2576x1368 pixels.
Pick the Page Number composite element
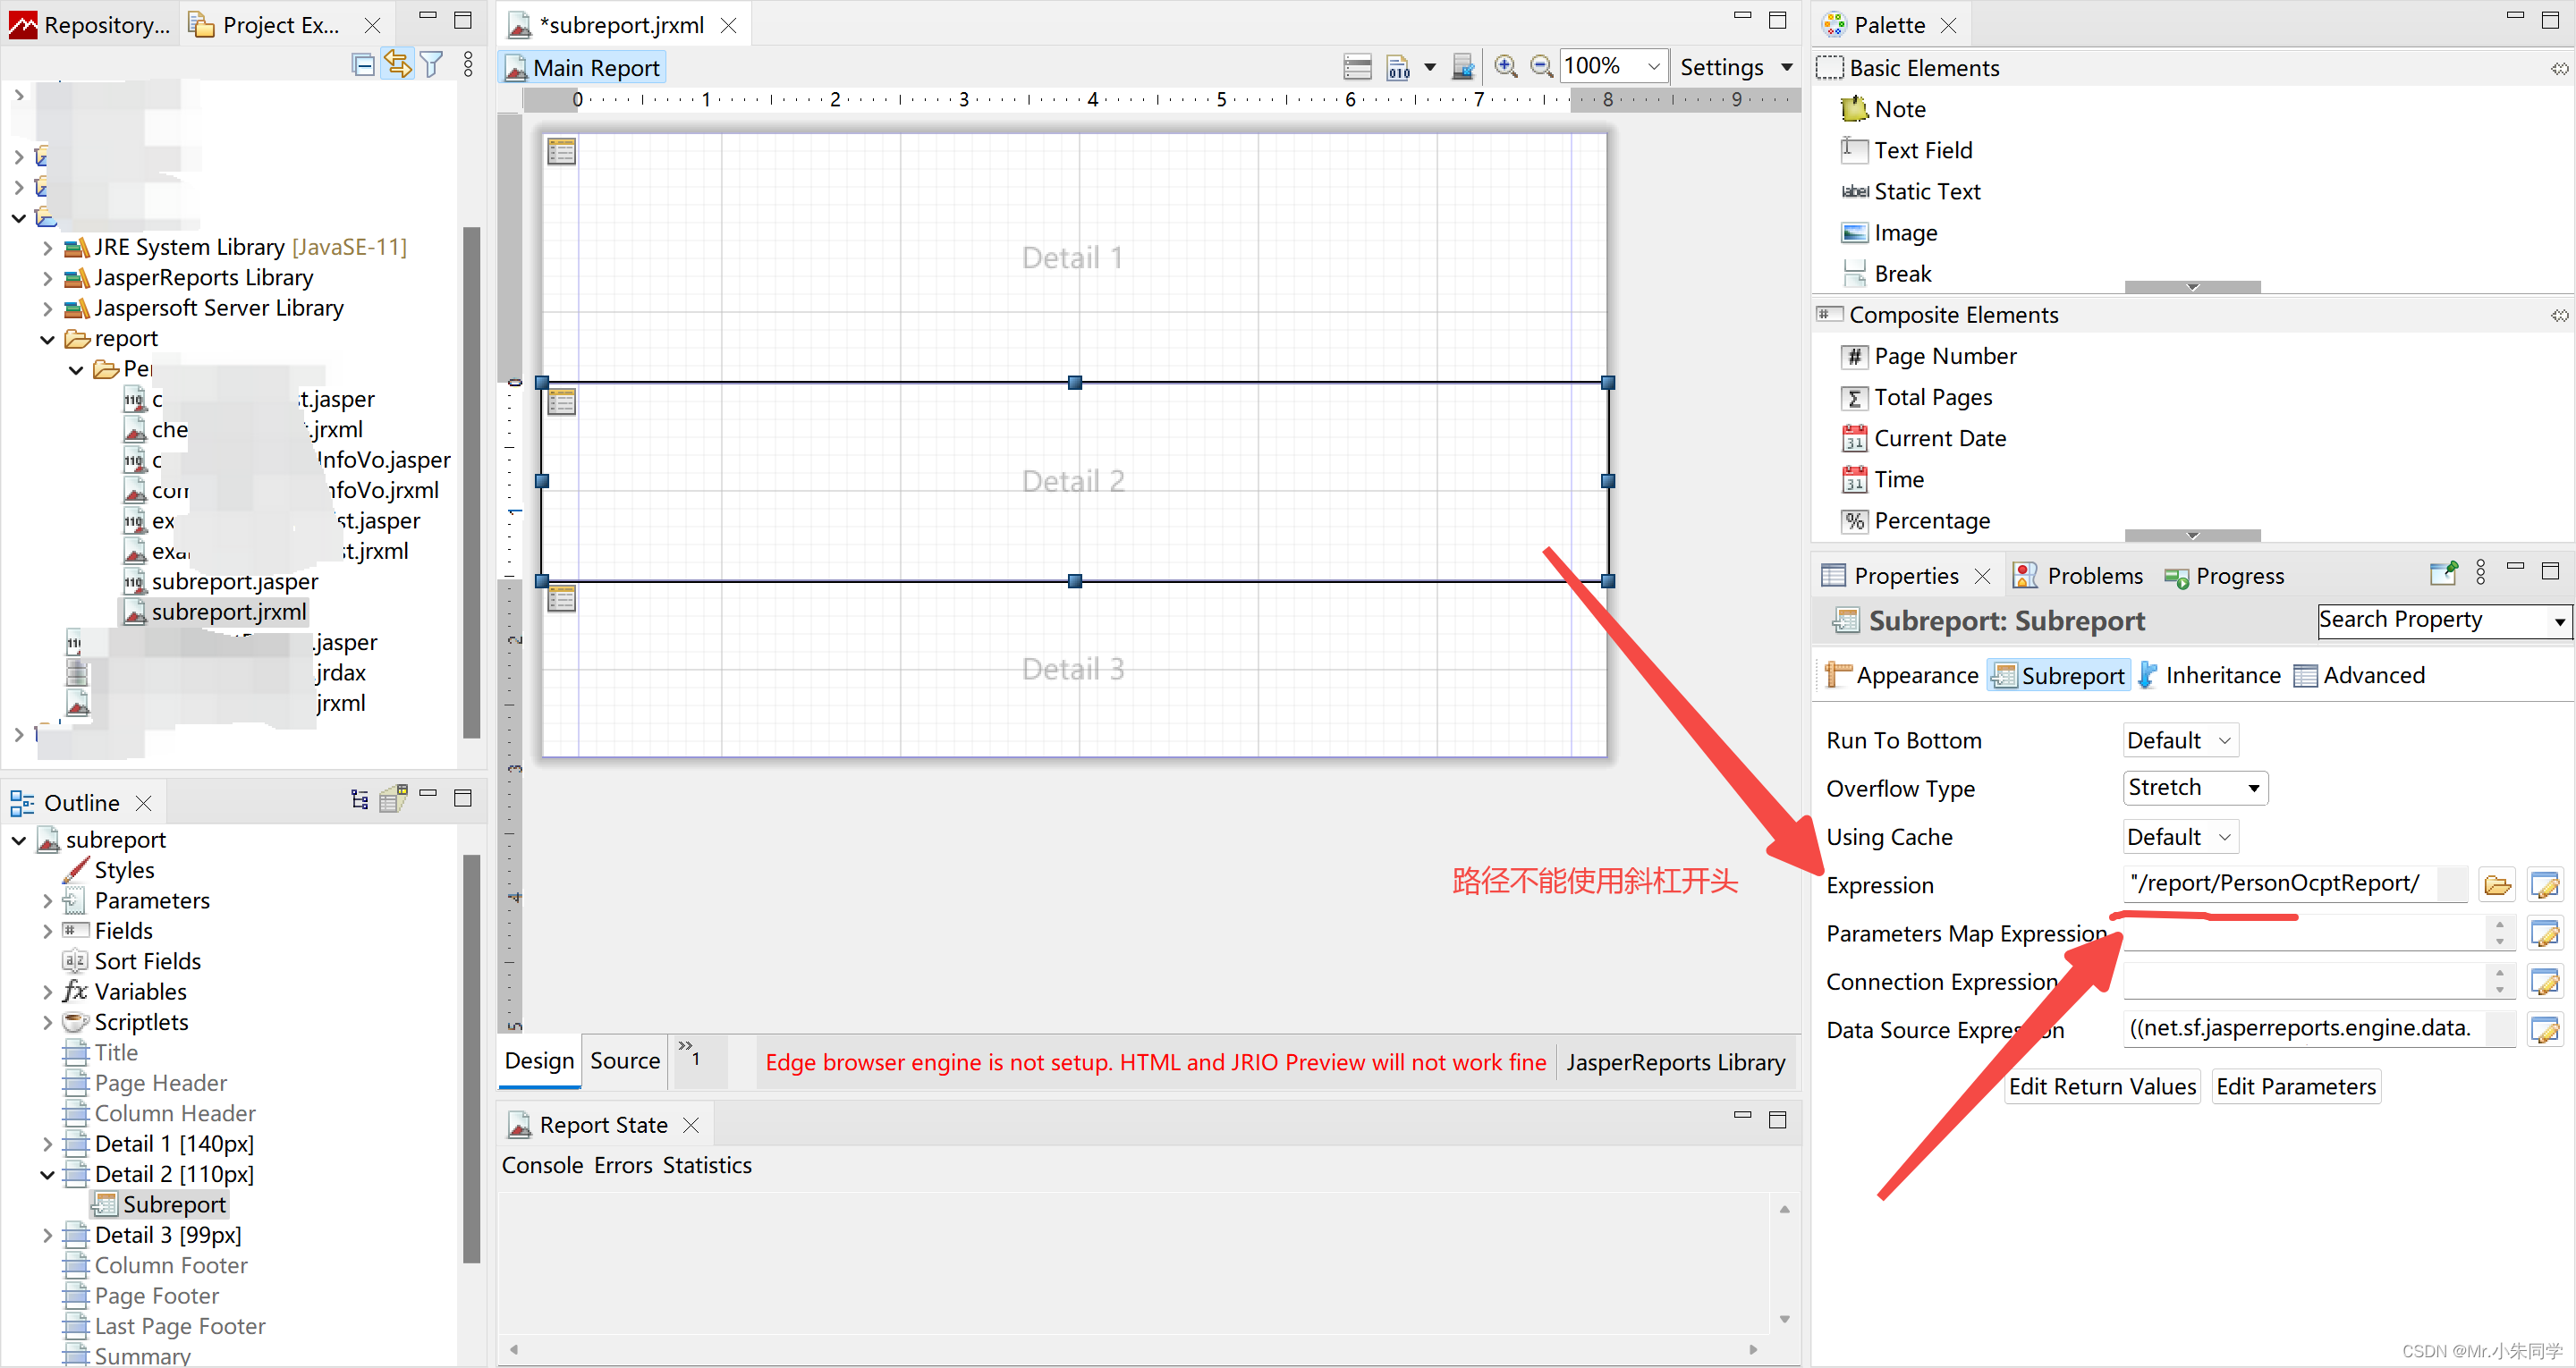tap(1944, 356)
